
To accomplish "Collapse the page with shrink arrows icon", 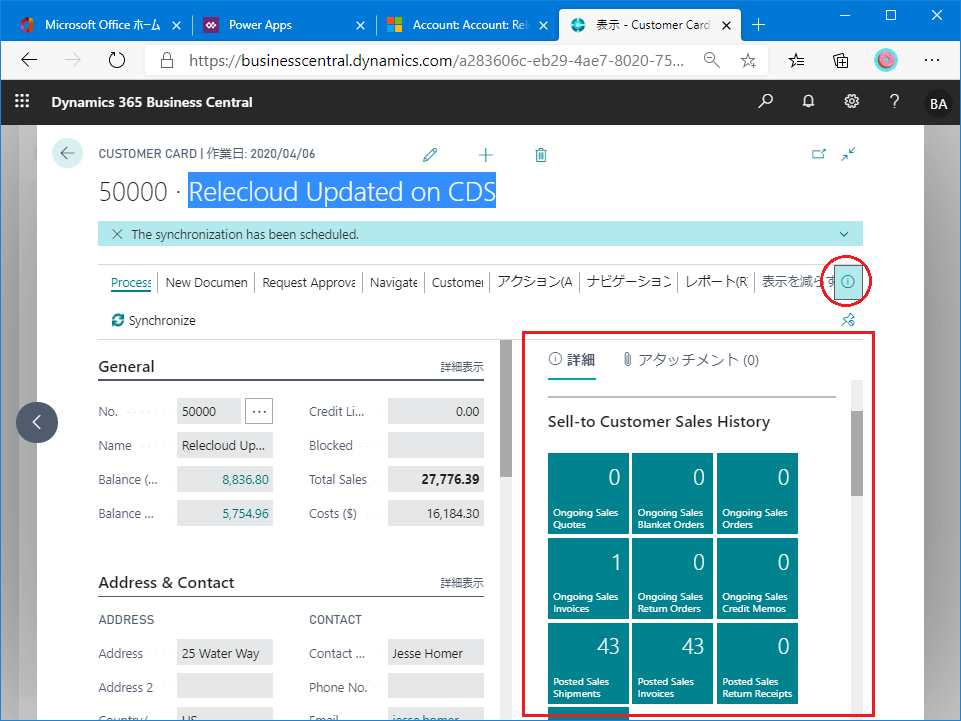I will (848, 154).
